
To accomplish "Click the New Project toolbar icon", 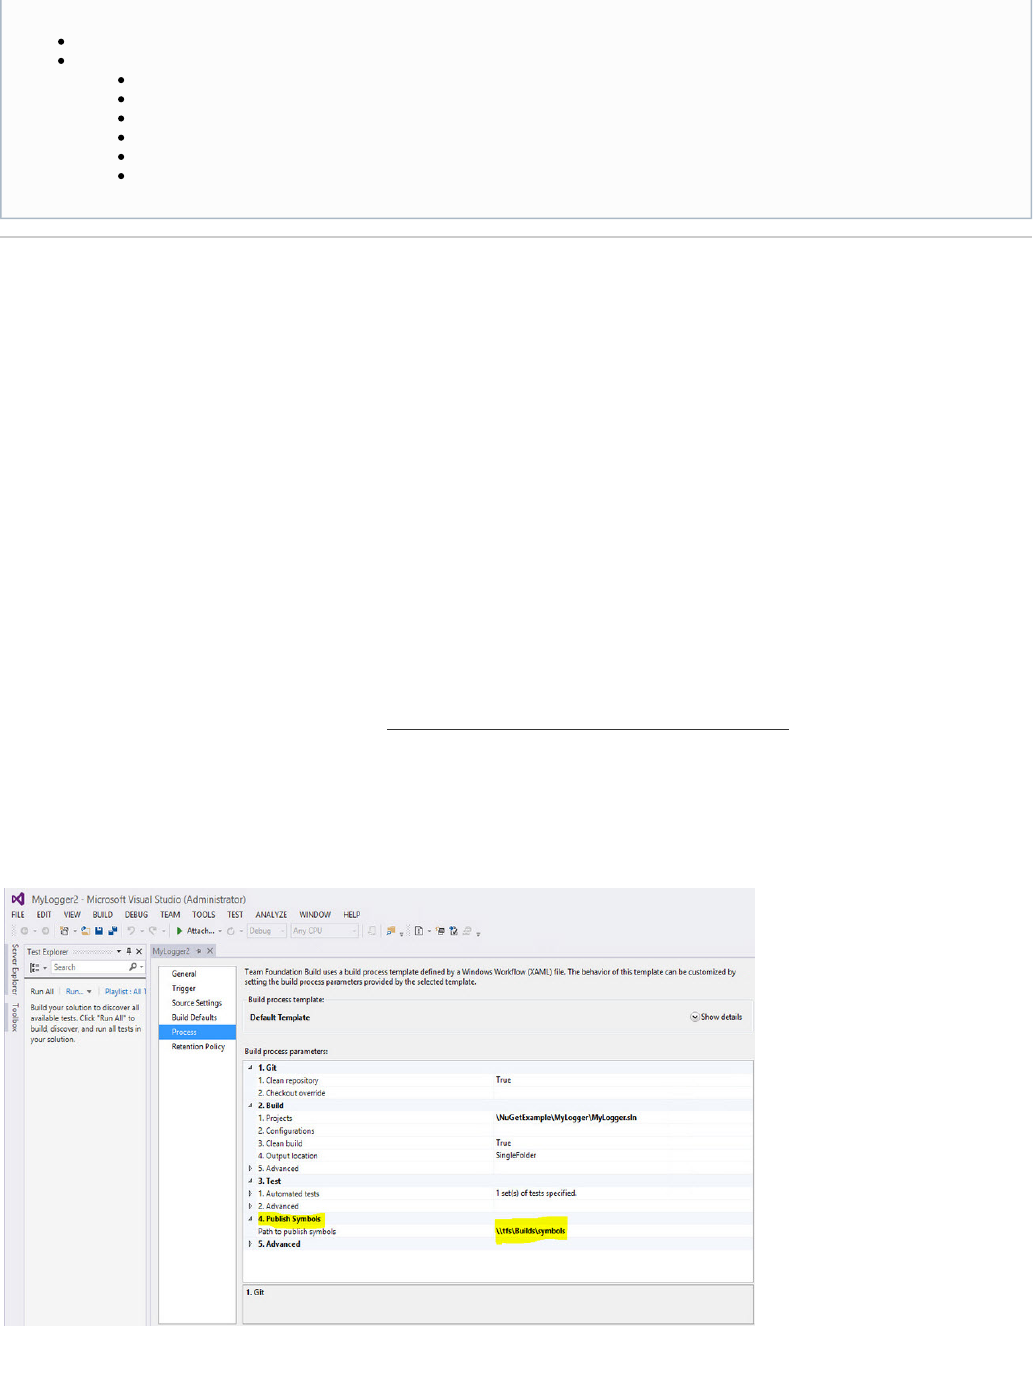I will pyautogui.click(x=64, y=931).
